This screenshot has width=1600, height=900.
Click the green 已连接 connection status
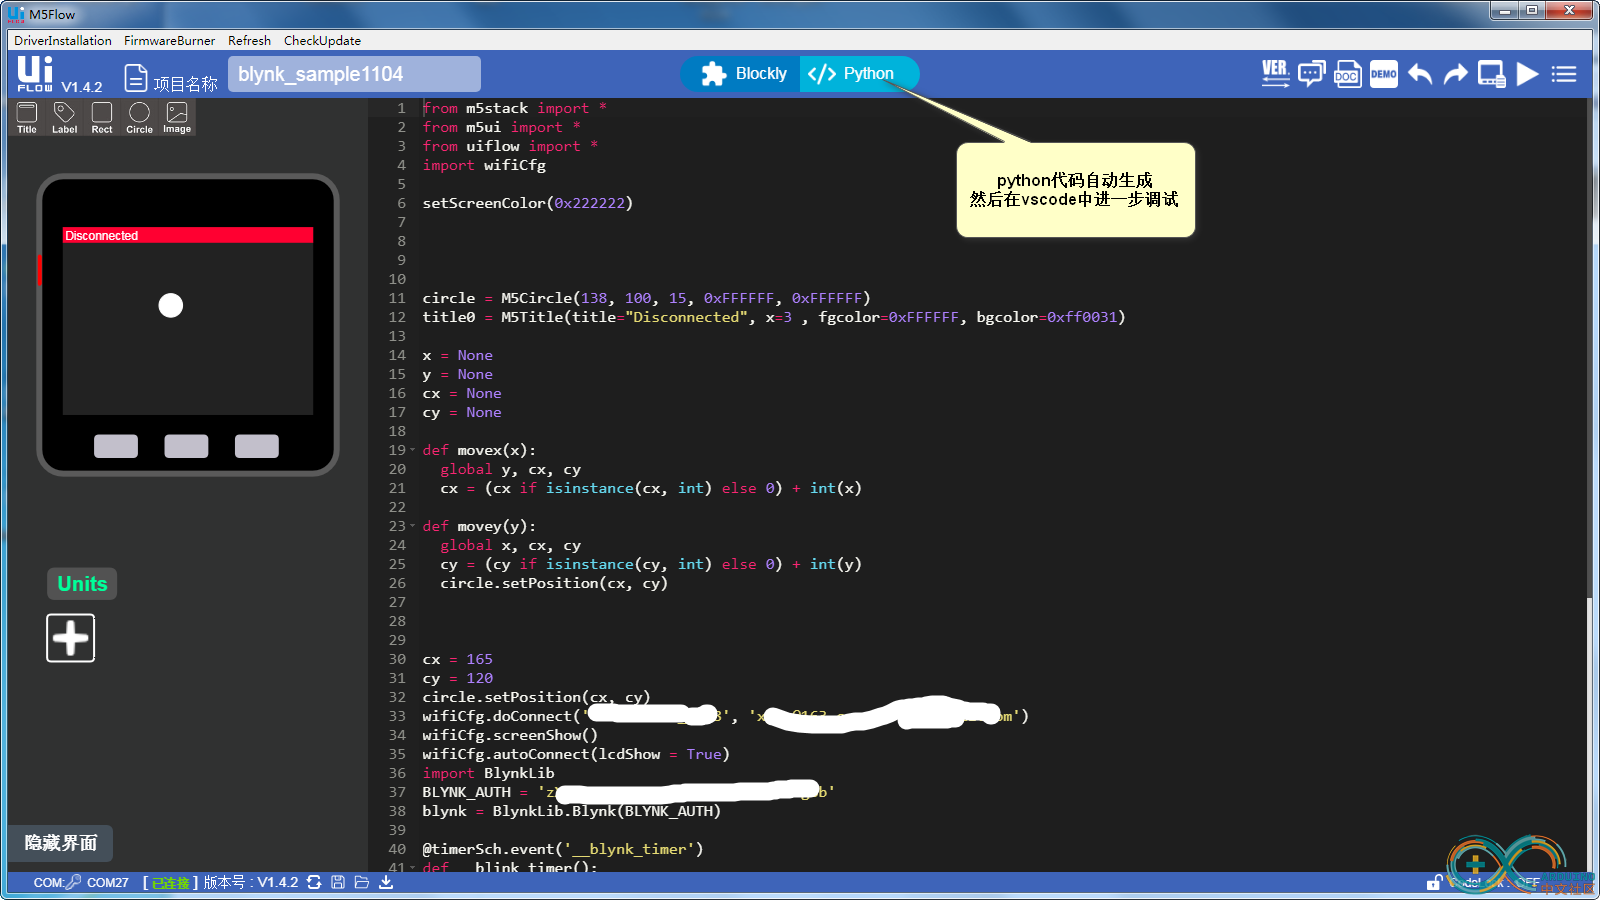[170, 883]
